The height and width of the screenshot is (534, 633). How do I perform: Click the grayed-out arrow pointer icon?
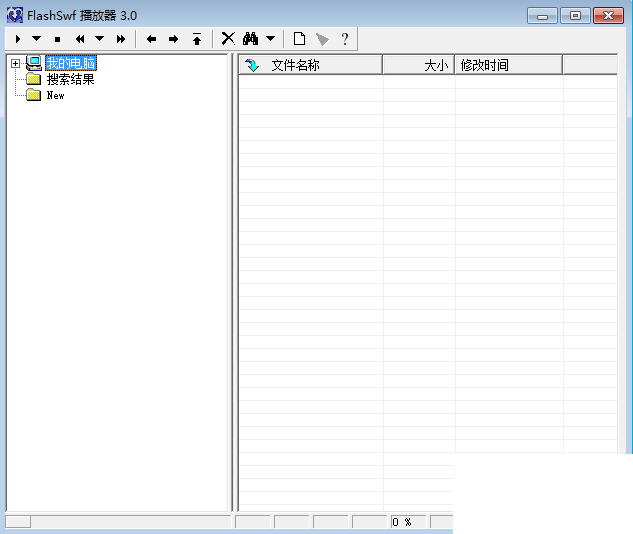point(322,39)
